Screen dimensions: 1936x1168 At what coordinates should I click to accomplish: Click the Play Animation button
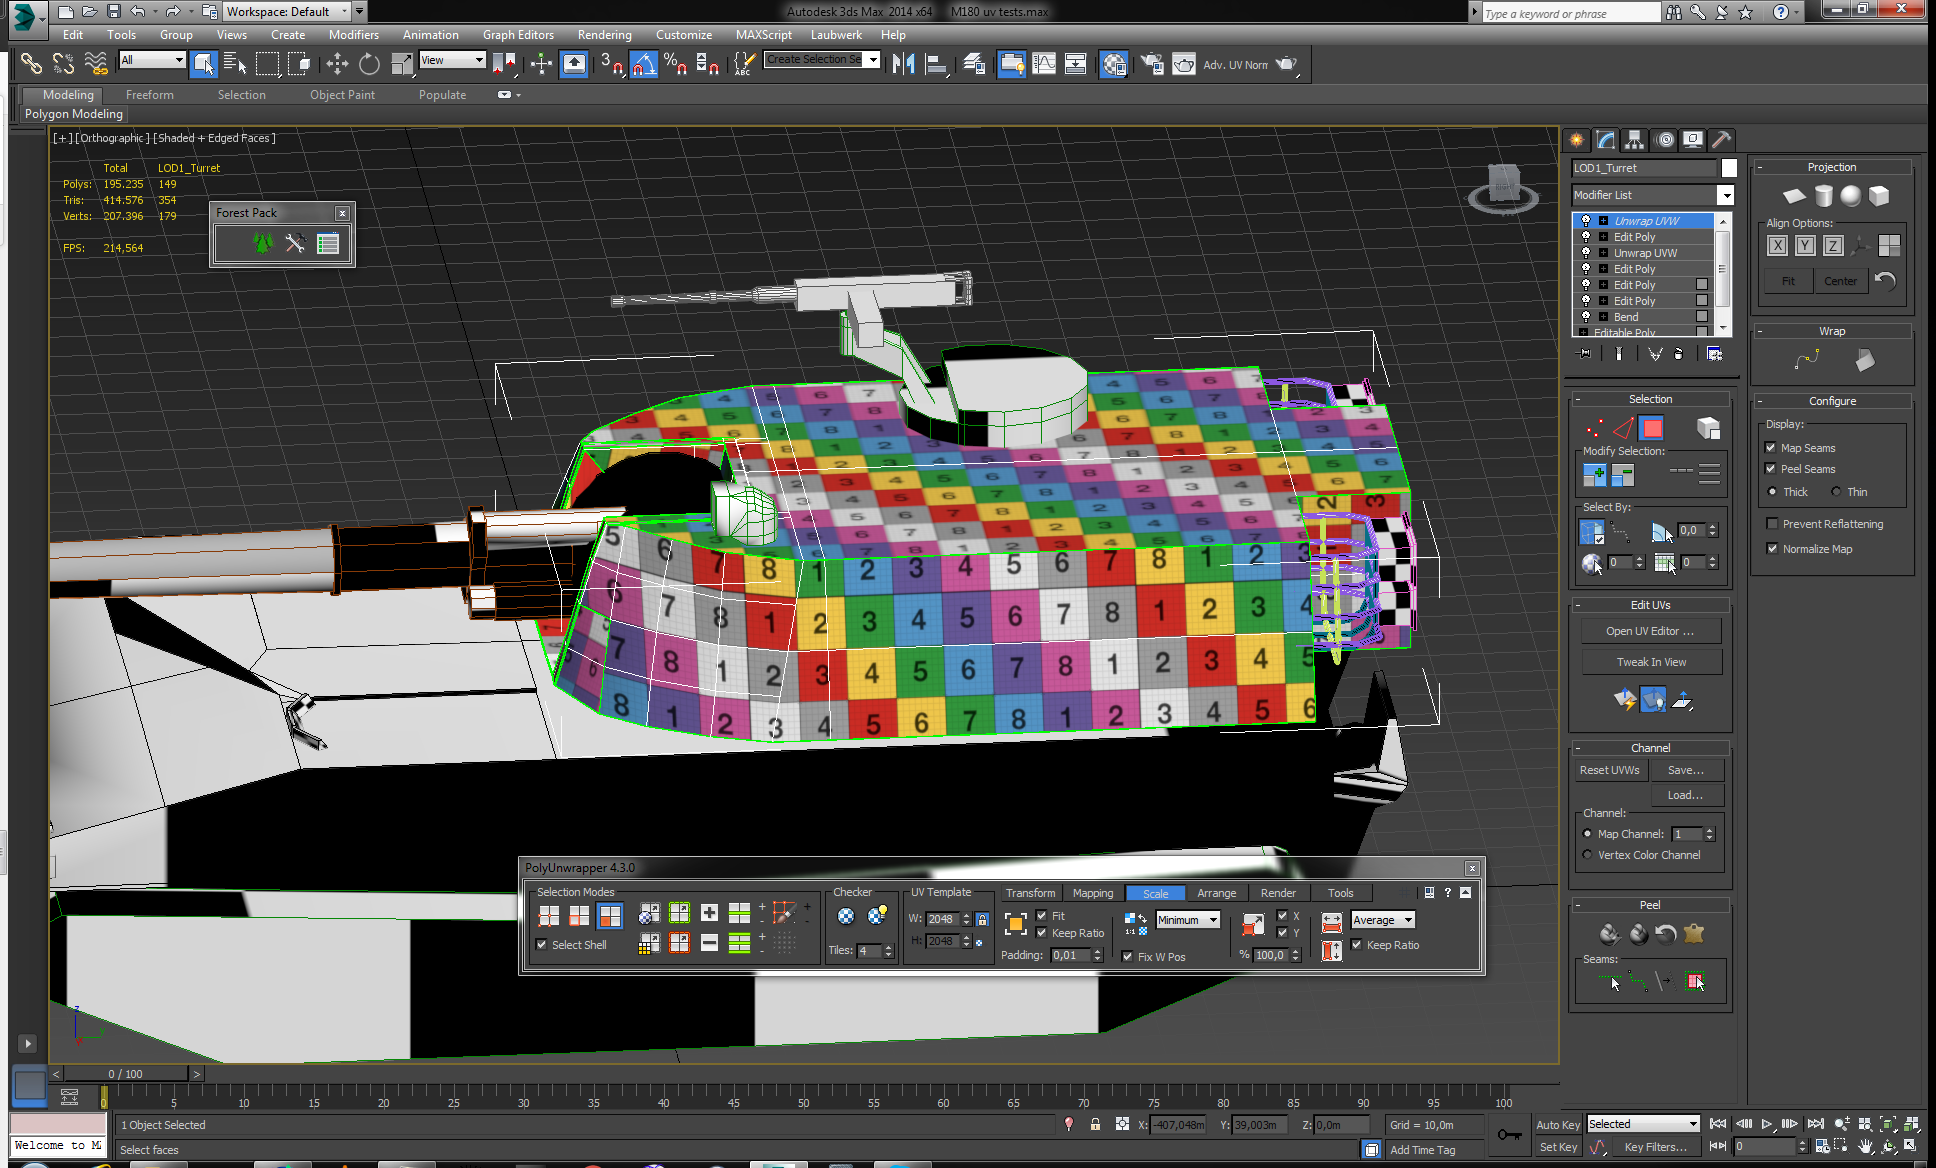tap(1766, 1124)
